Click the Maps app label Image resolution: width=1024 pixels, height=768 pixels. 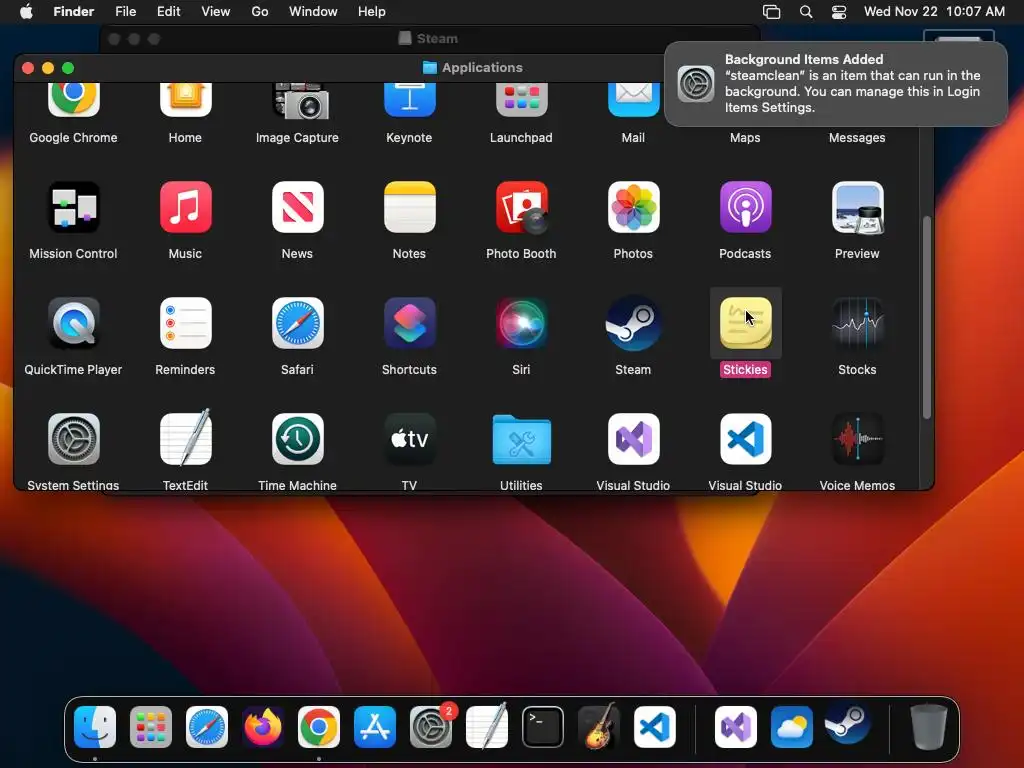tap(745, 138)
